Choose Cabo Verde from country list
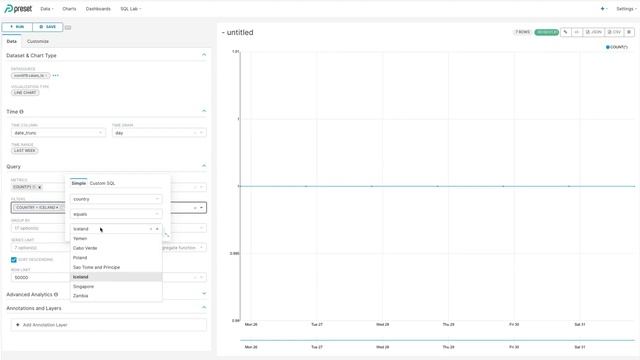The image size is (640, 360). click(116, 248)
